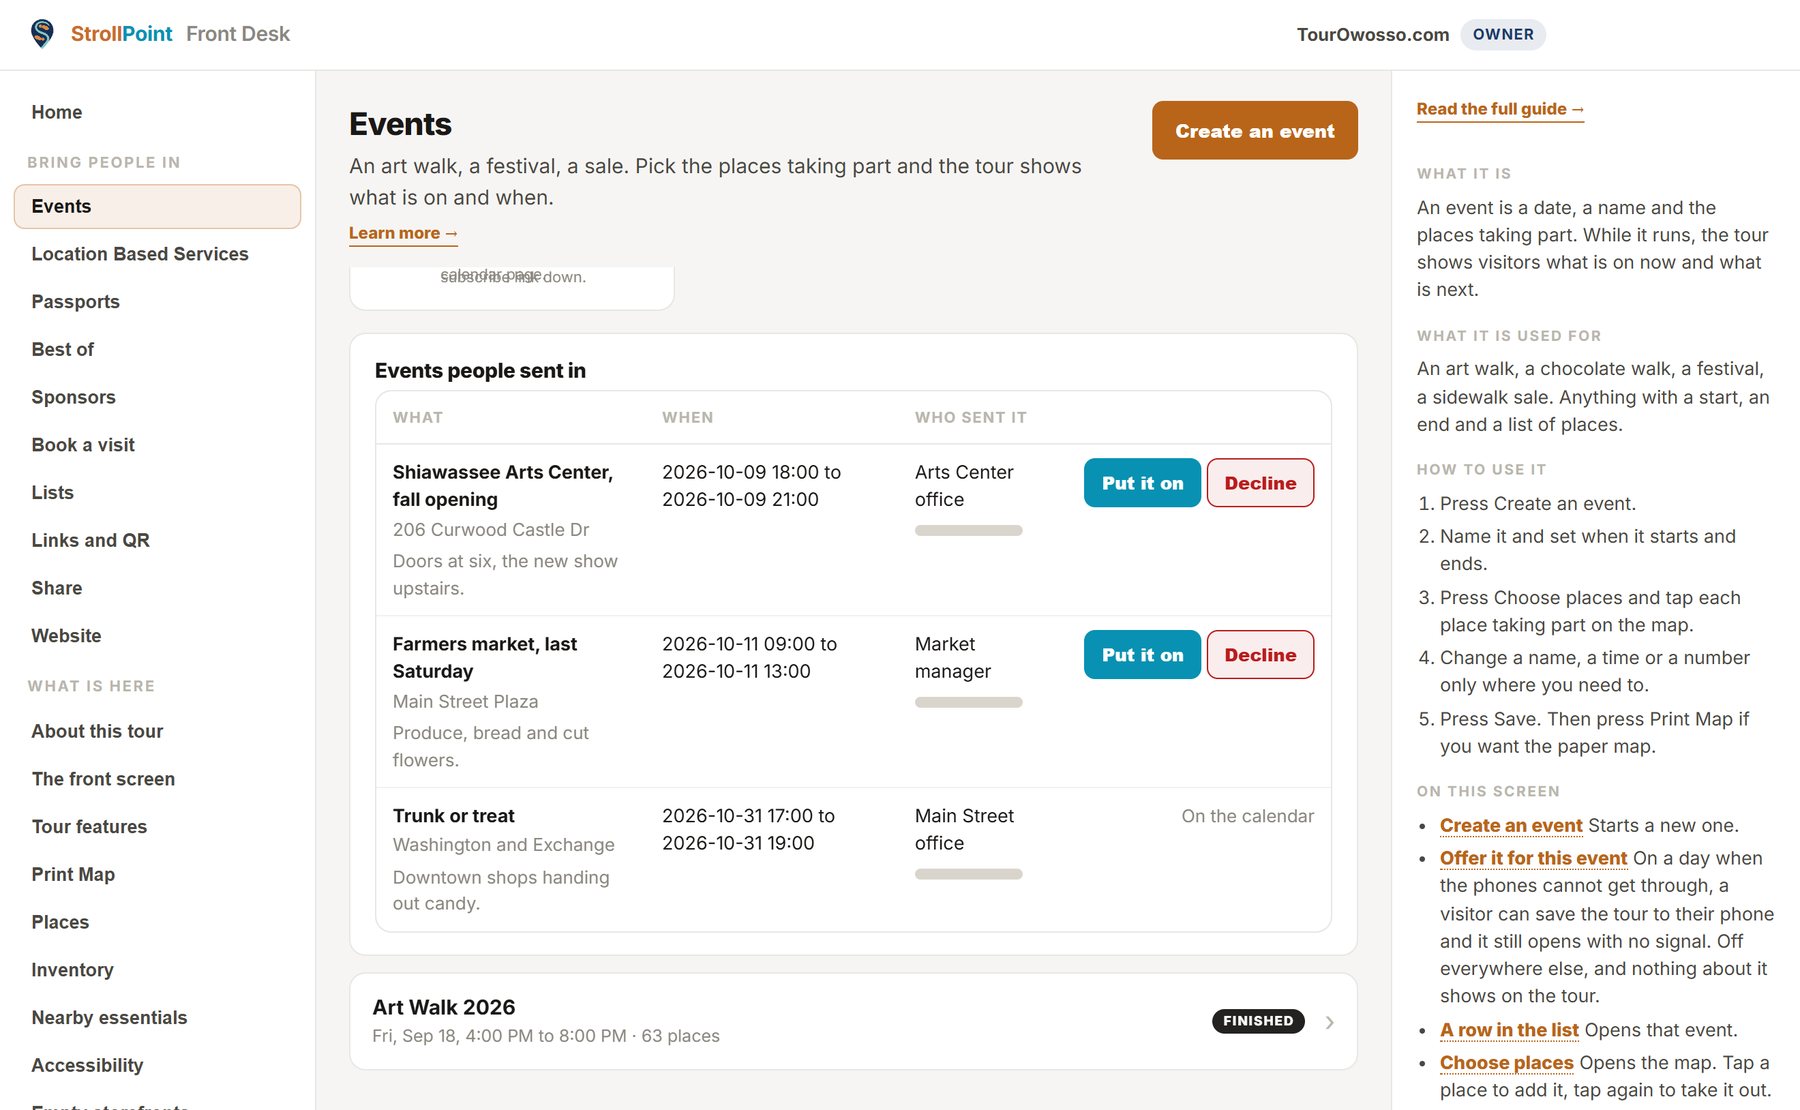Open Sponsors in the sidebar
Viewport: 1800px width, 1110px height.
[x=157, y=397]
